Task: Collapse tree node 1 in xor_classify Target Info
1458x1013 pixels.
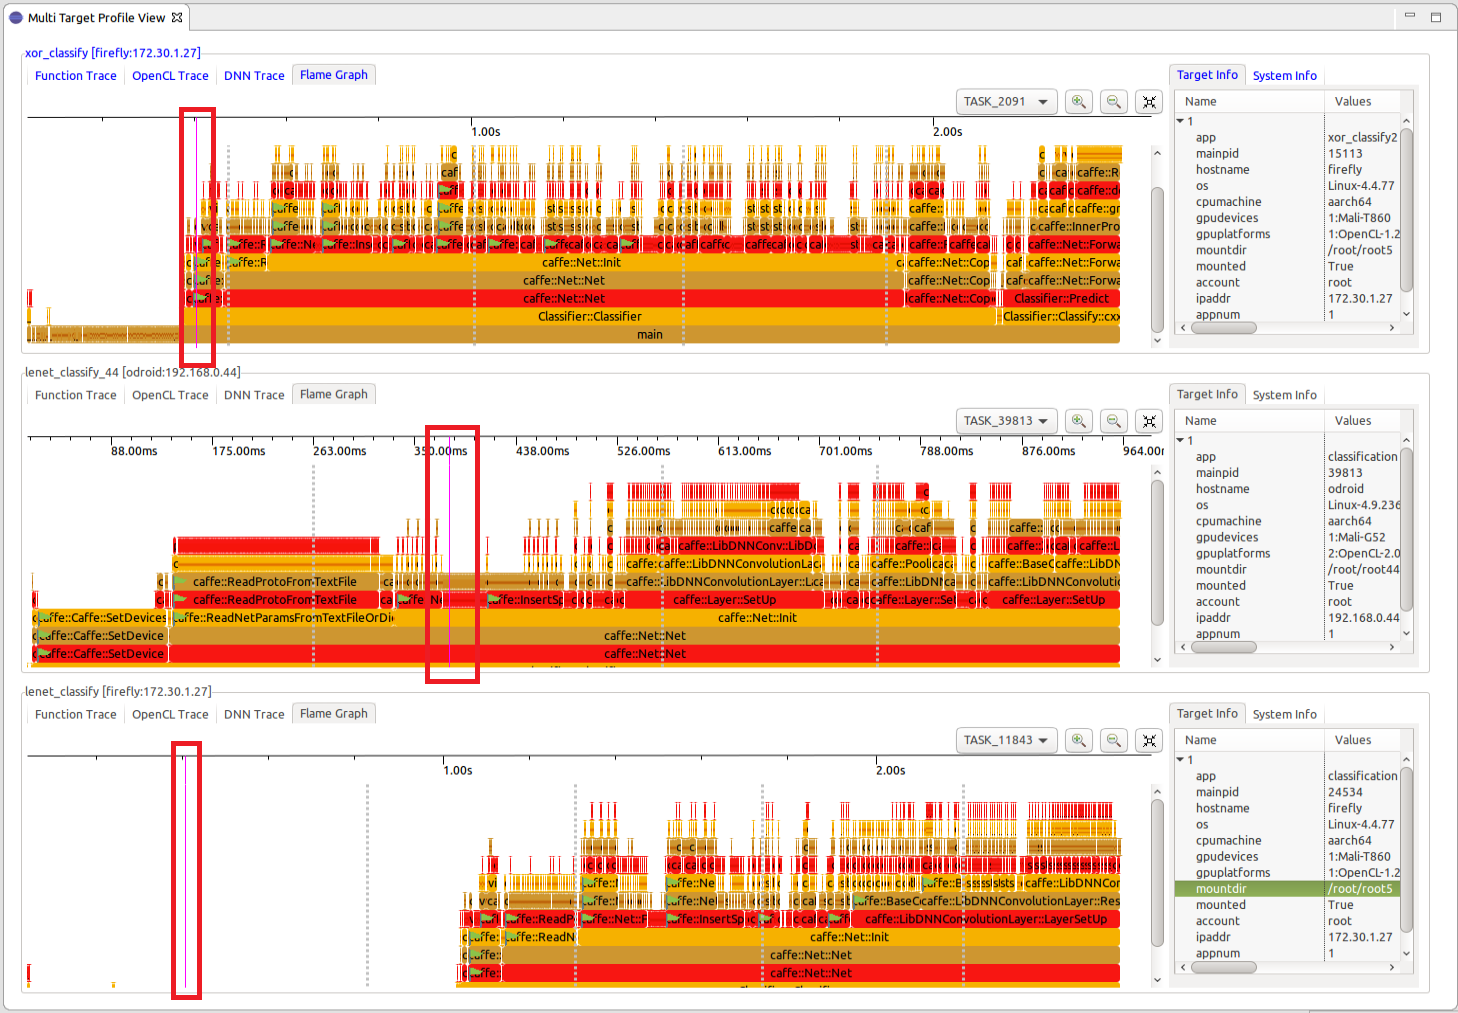Action: point(1181,121)
